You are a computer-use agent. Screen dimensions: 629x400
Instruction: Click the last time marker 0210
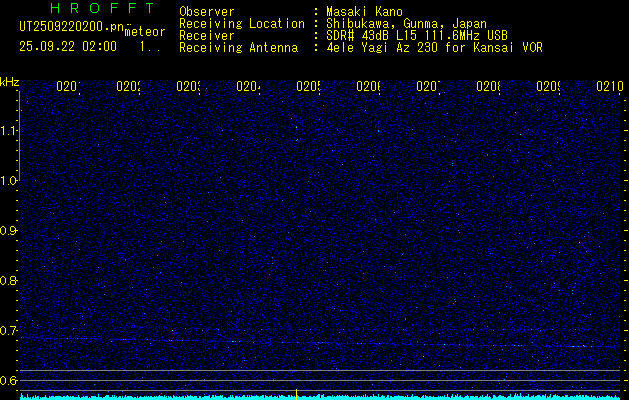609,87
